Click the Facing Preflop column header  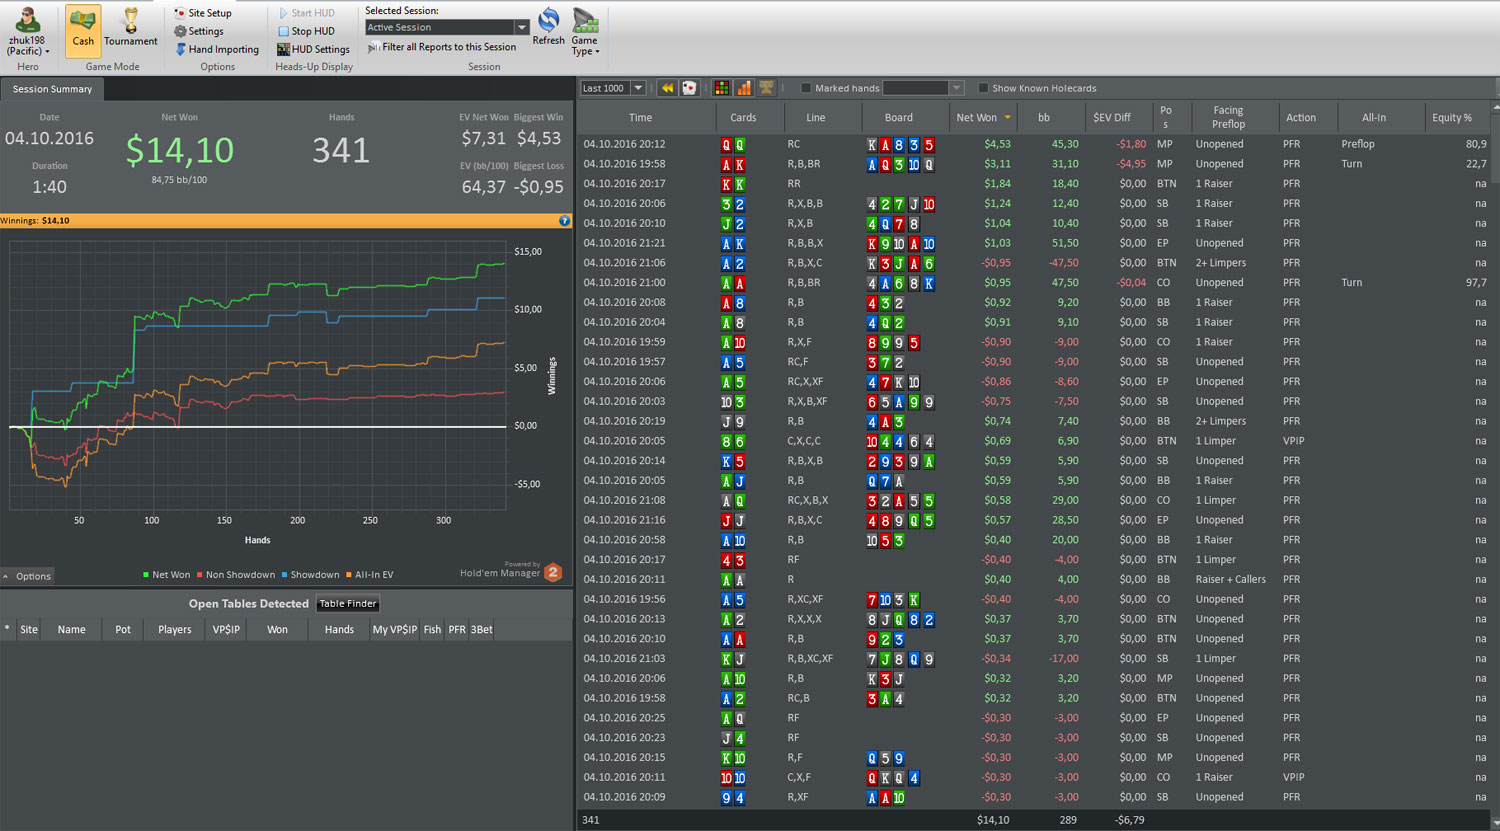[1228, 117]
